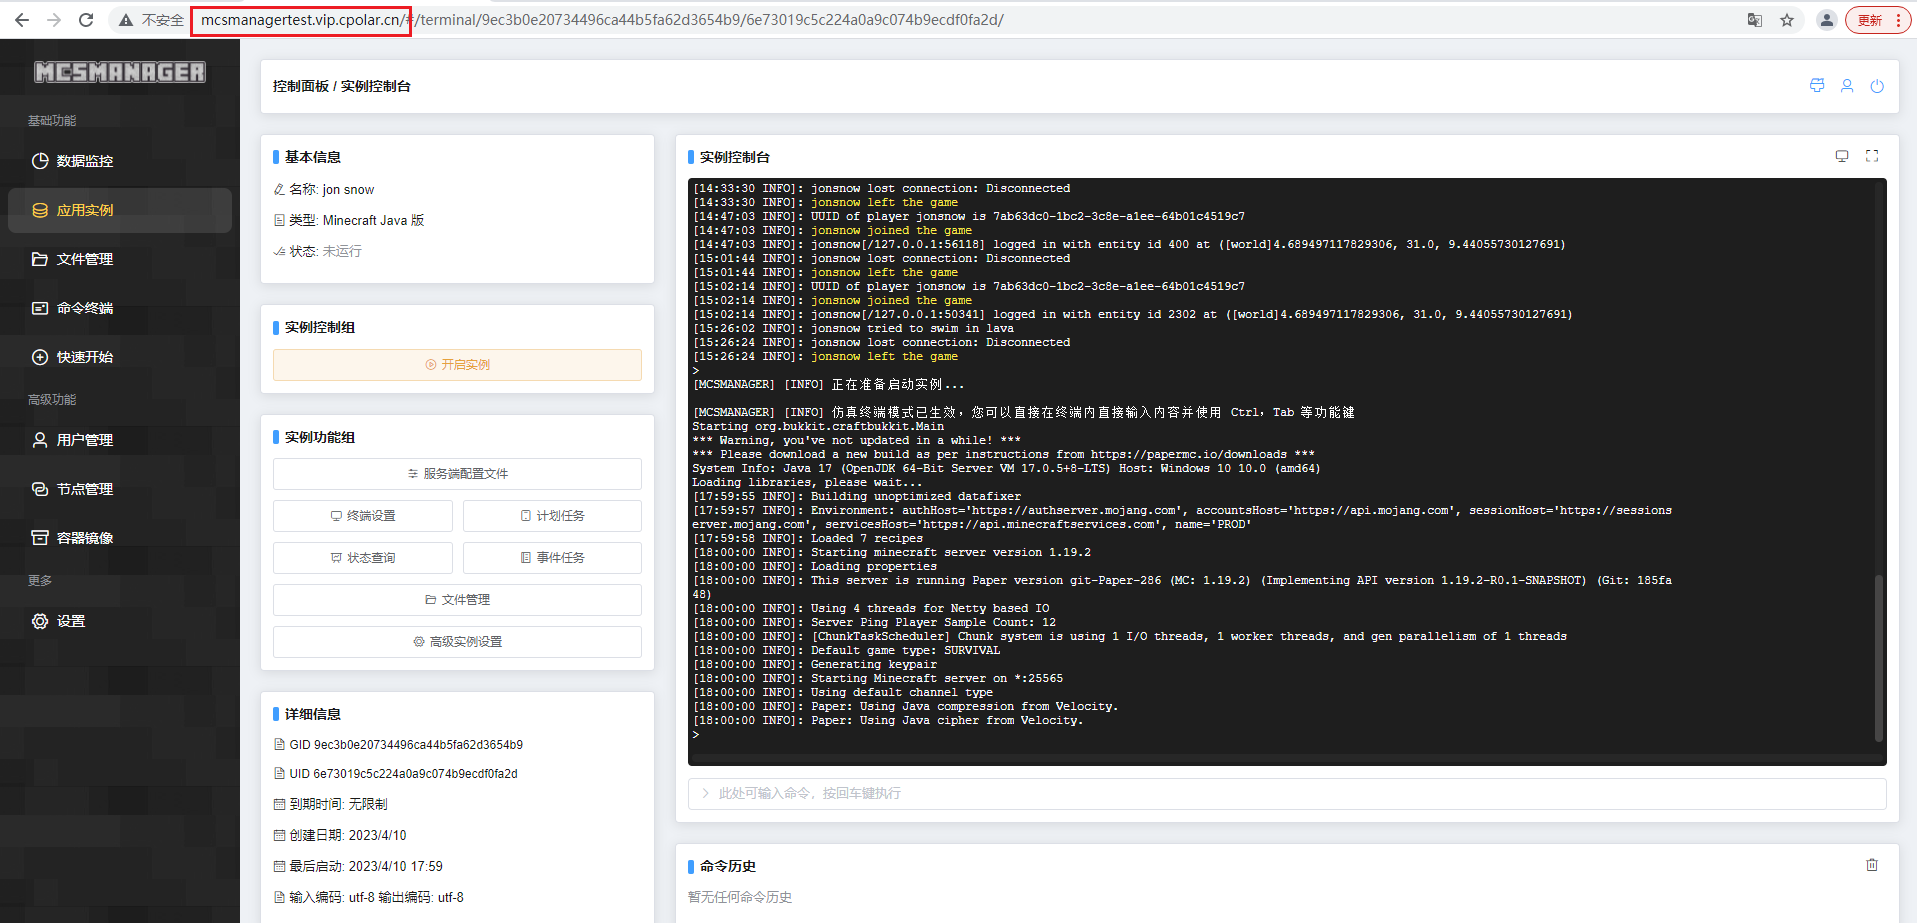1917x923 pixels.
Task: Open 计划任务 button
Action: coord(552,516)
